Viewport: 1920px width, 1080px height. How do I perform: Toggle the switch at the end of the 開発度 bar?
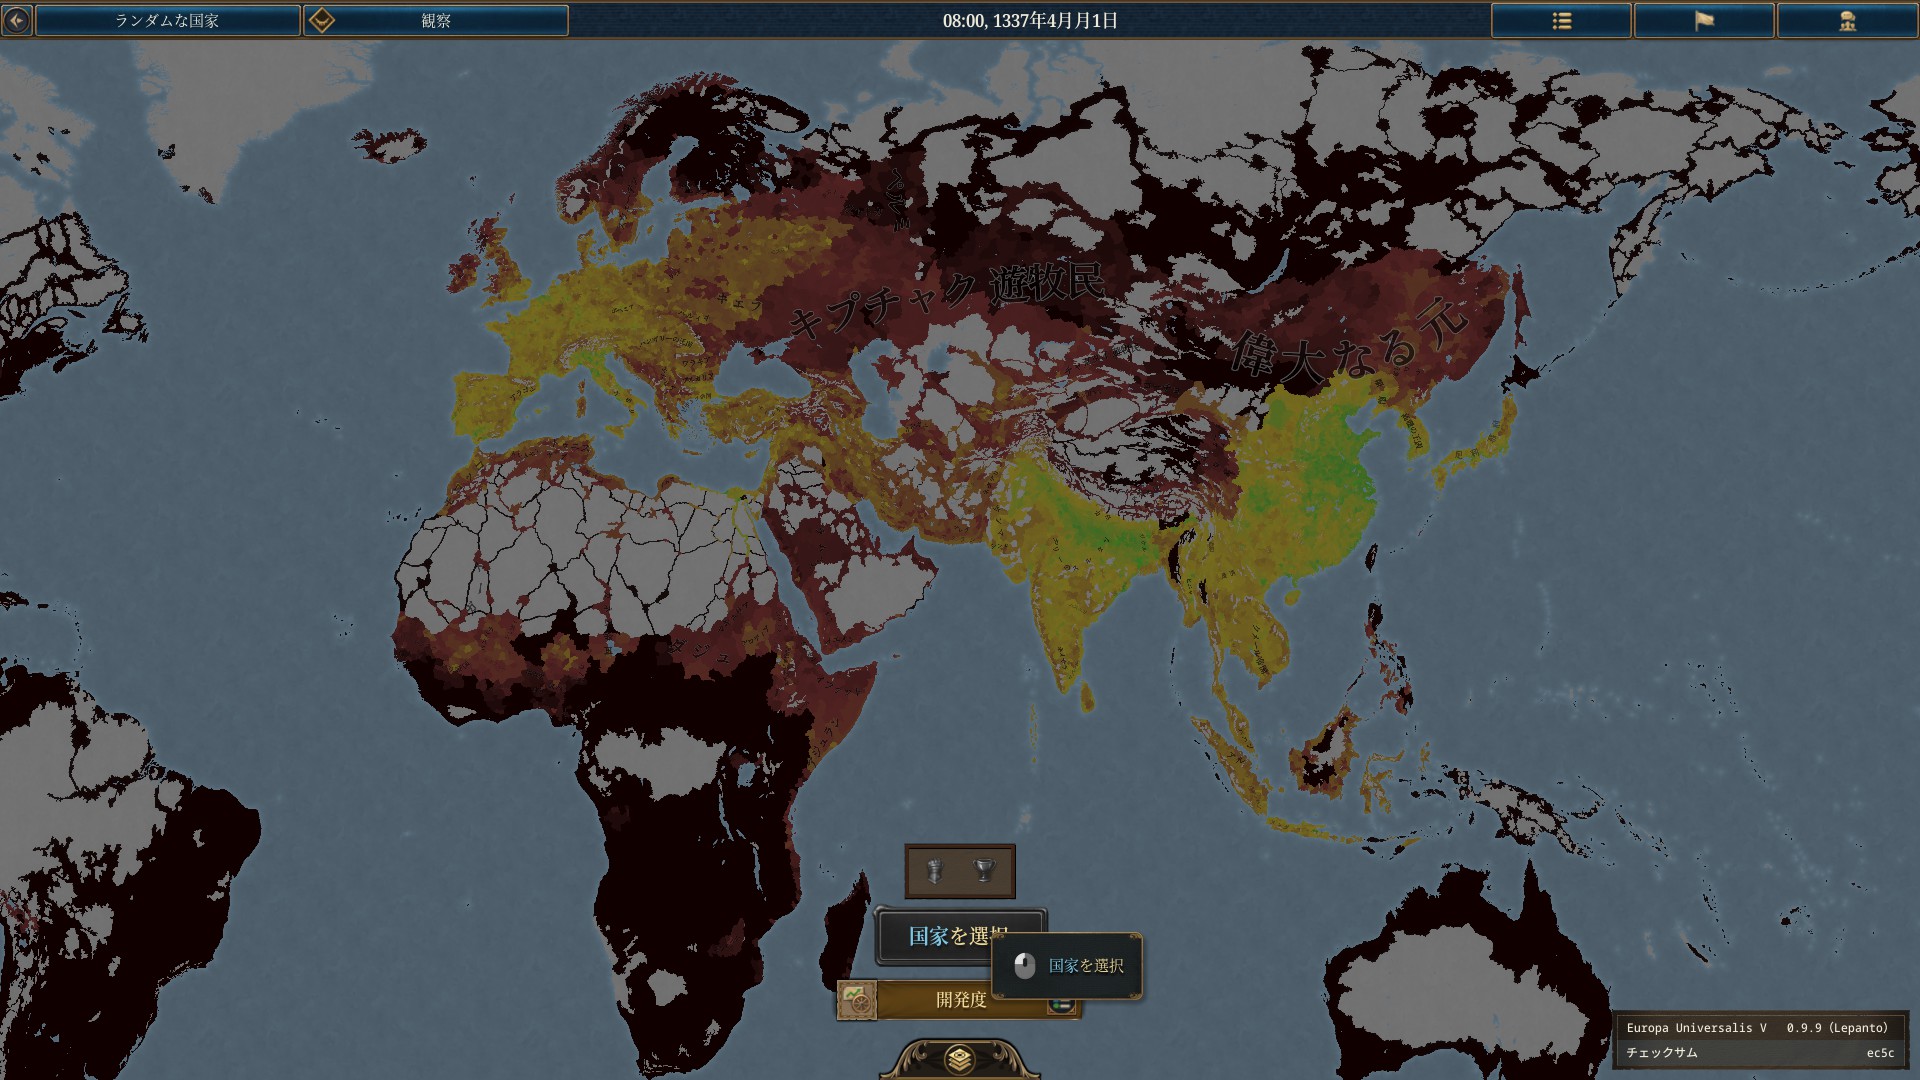tap(1061, 1005)
